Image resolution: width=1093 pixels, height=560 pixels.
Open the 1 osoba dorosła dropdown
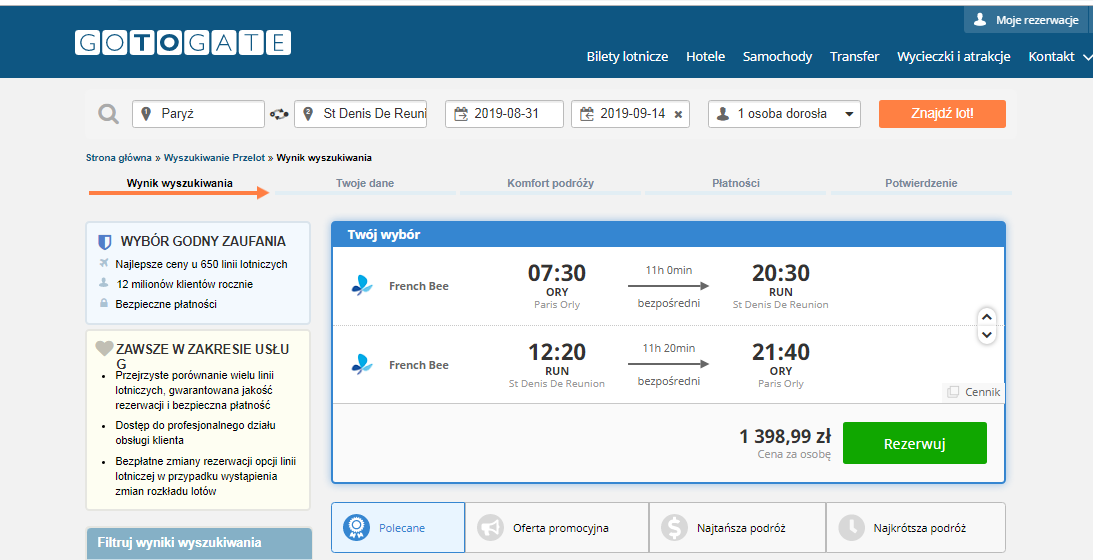click(x=784, y=114)
